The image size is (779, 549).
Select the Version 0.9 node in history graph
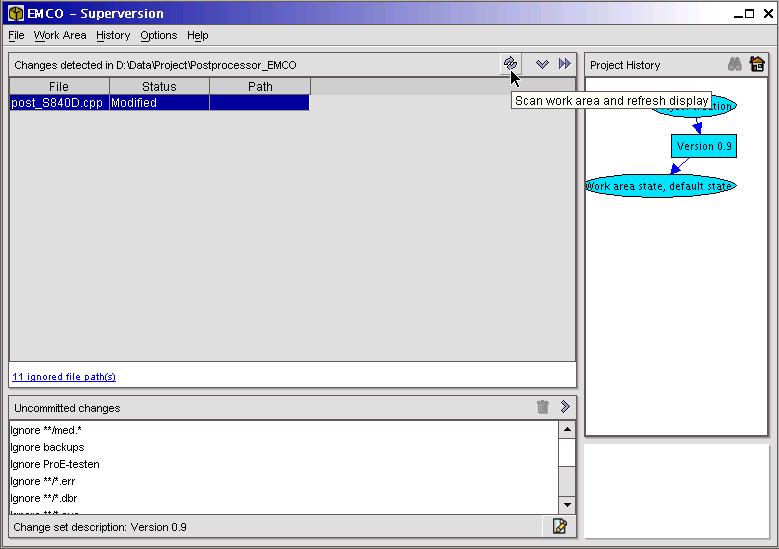click(x=703, y=146)
